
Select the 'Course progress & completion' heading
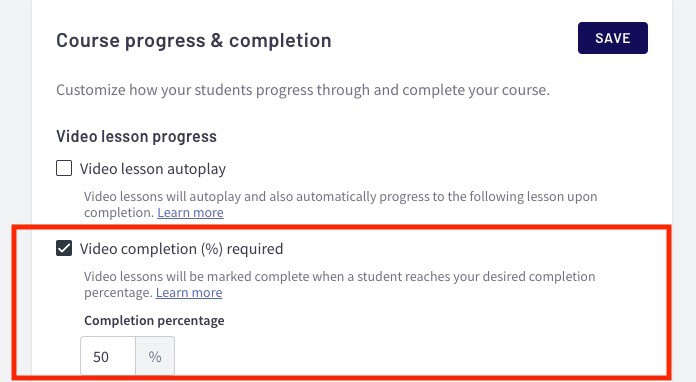tap(194, 40)
